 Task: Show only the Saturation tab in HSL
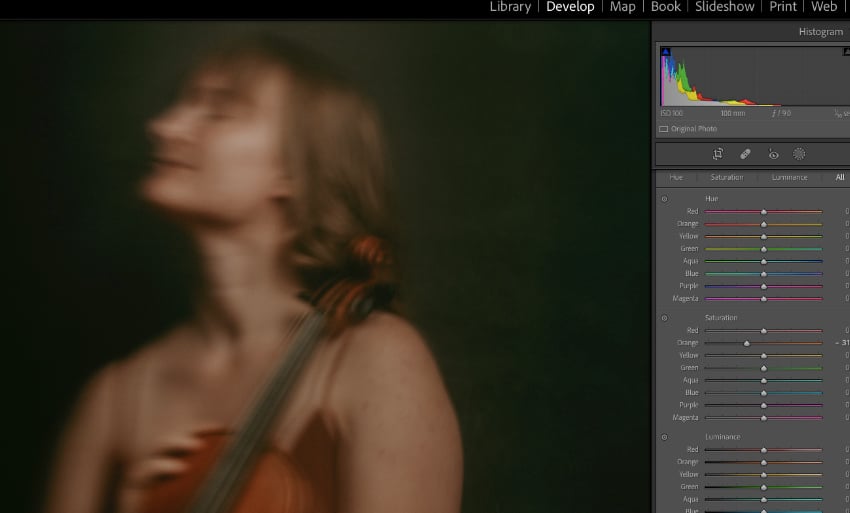(x=727, y=177)
